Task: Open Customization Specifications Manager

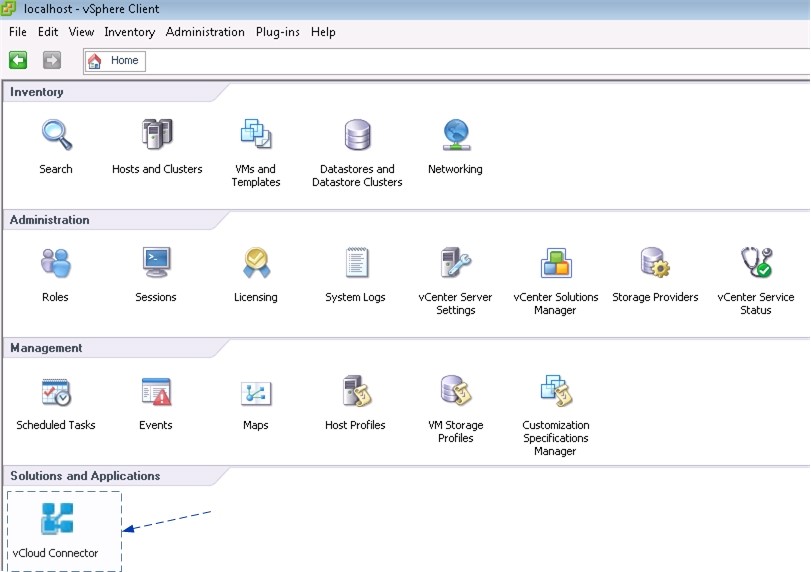Action: [x=555, y=391]
